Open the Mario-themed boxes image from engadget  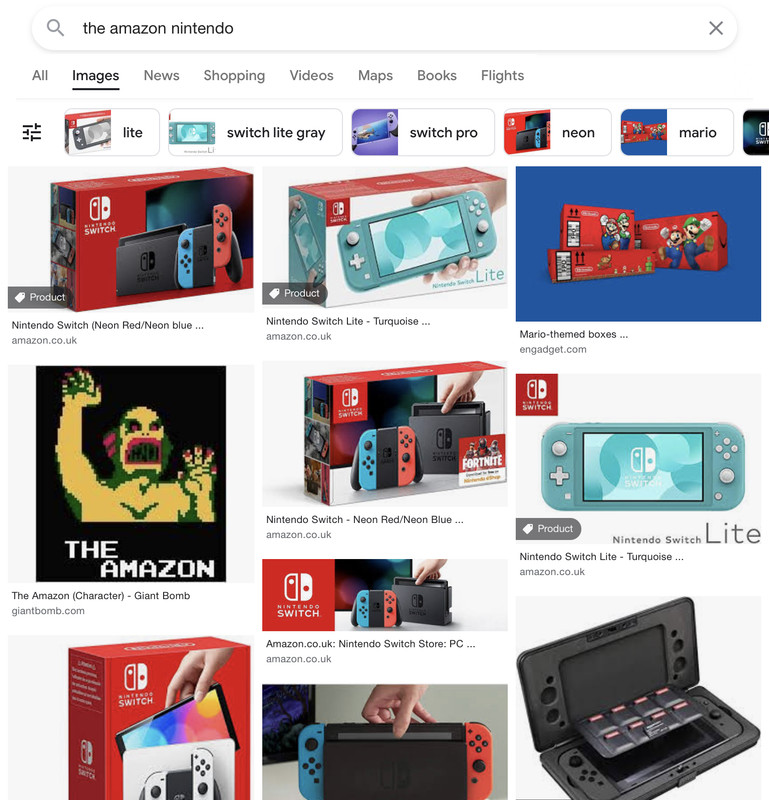(x=638, y=244)
